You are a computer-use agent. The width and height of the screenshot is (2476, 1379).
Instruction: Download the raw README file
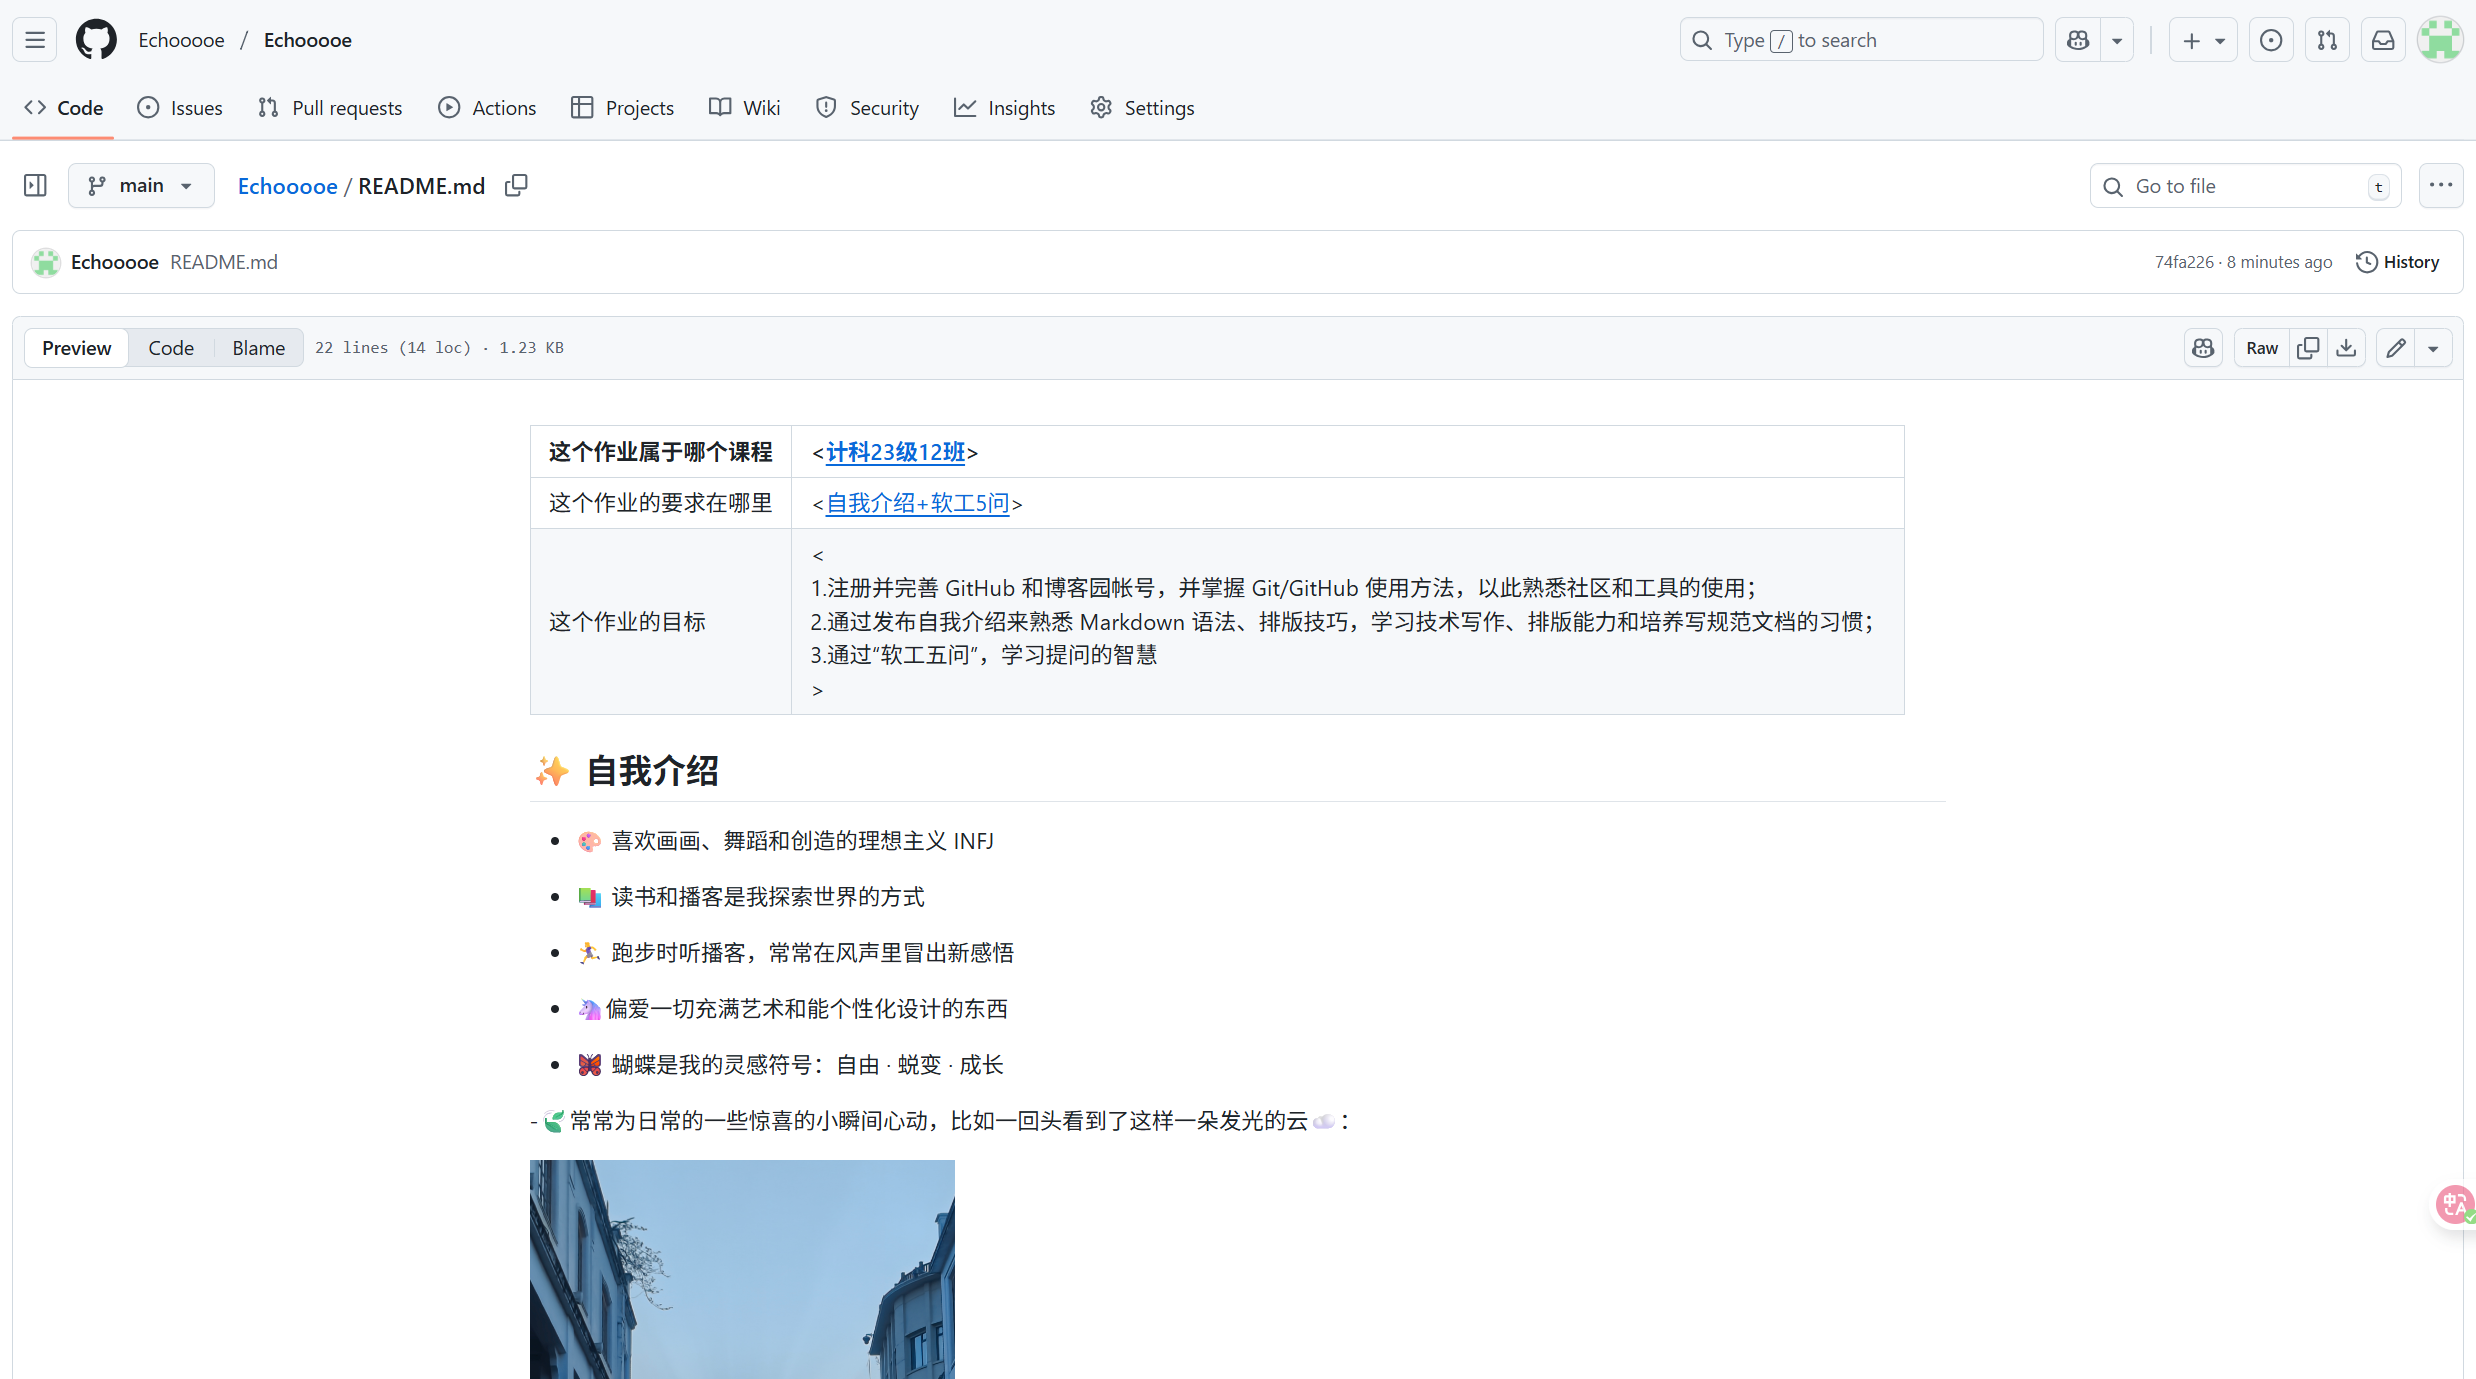tap(2346, 348)
